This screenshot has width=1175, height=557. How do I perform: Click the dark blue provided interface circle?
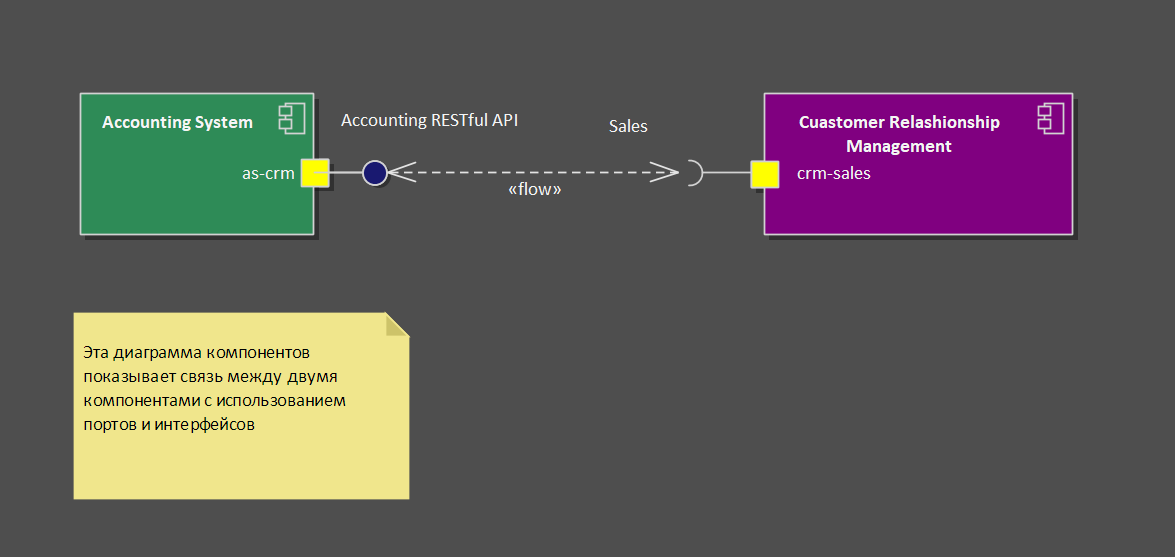point(375,173)
